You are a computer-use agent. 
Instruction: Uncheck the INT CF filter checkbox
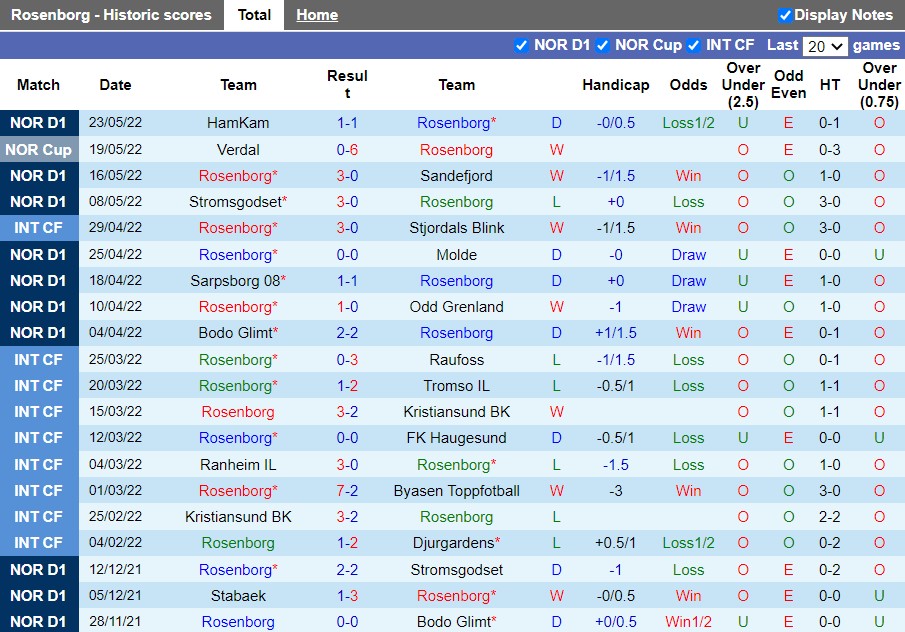coord(694,46)
